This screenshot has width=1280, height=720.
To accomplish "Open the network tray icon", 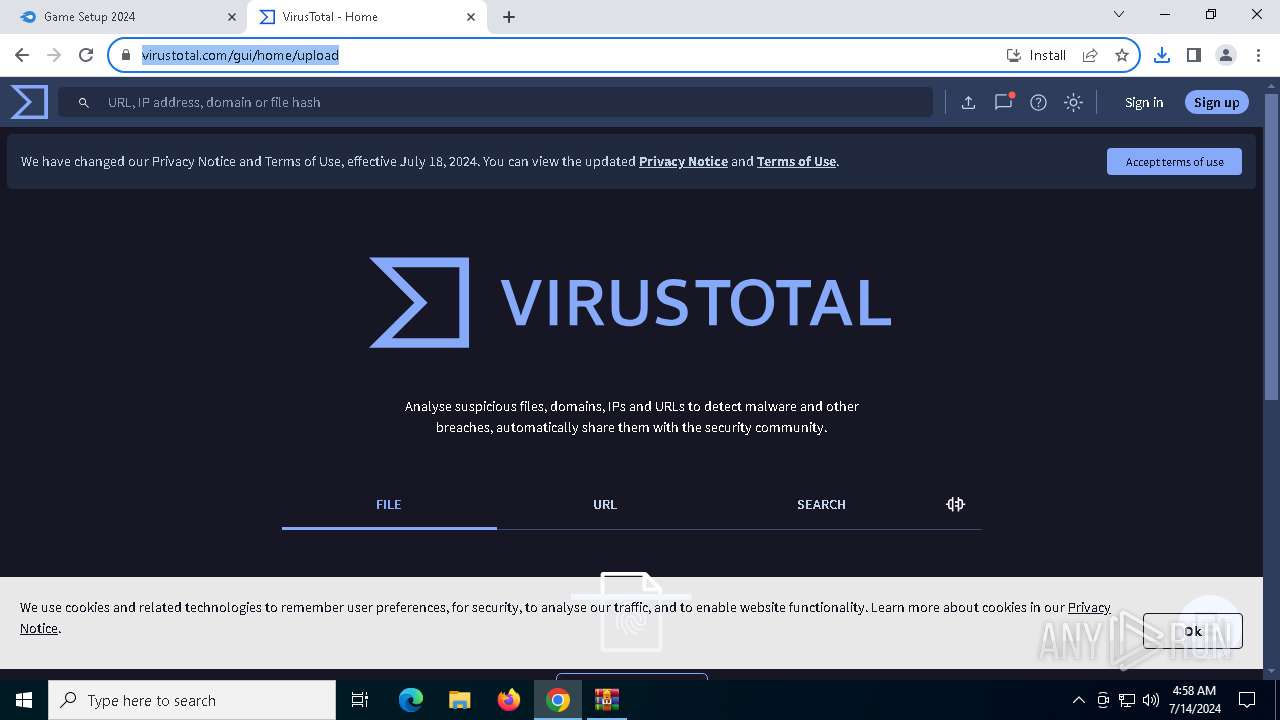I will pyautogui.click(x=1127, y=700).
